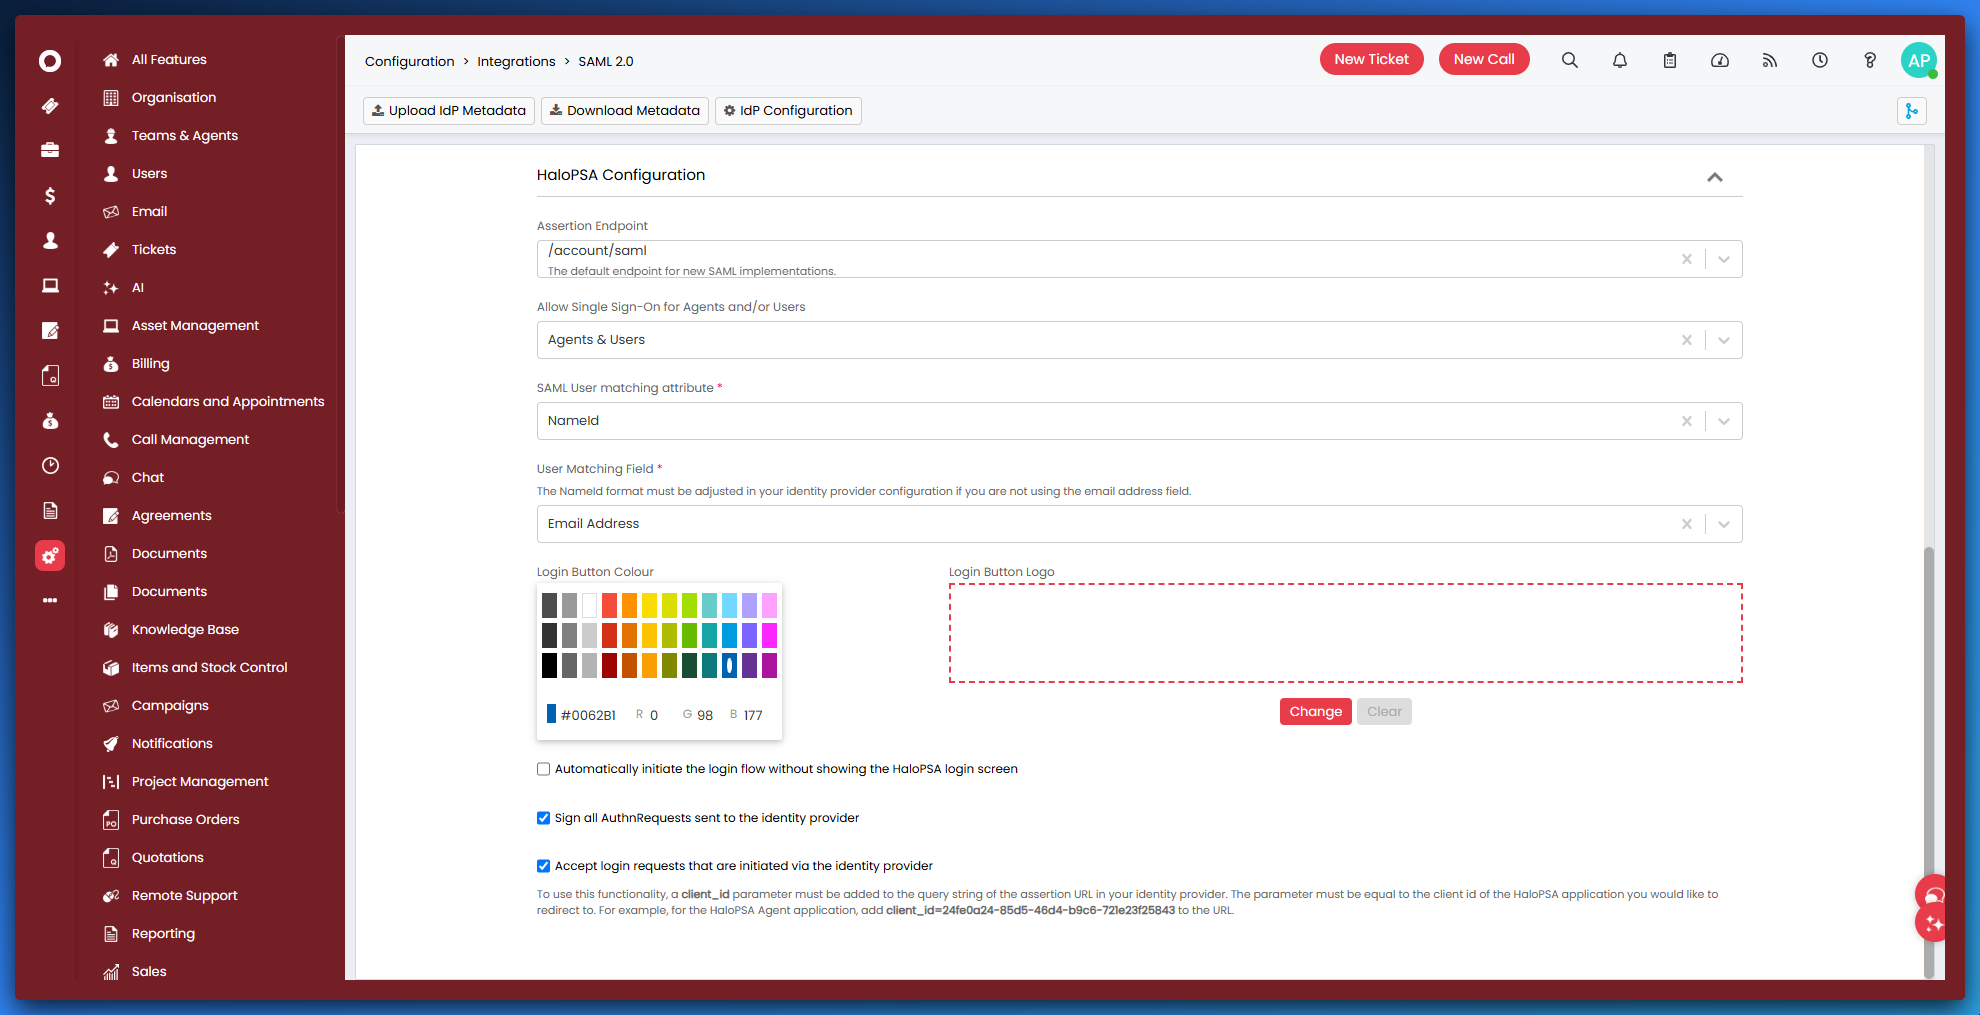
Task: Click the New Ticket button
Action: [x=1371, y=59]
